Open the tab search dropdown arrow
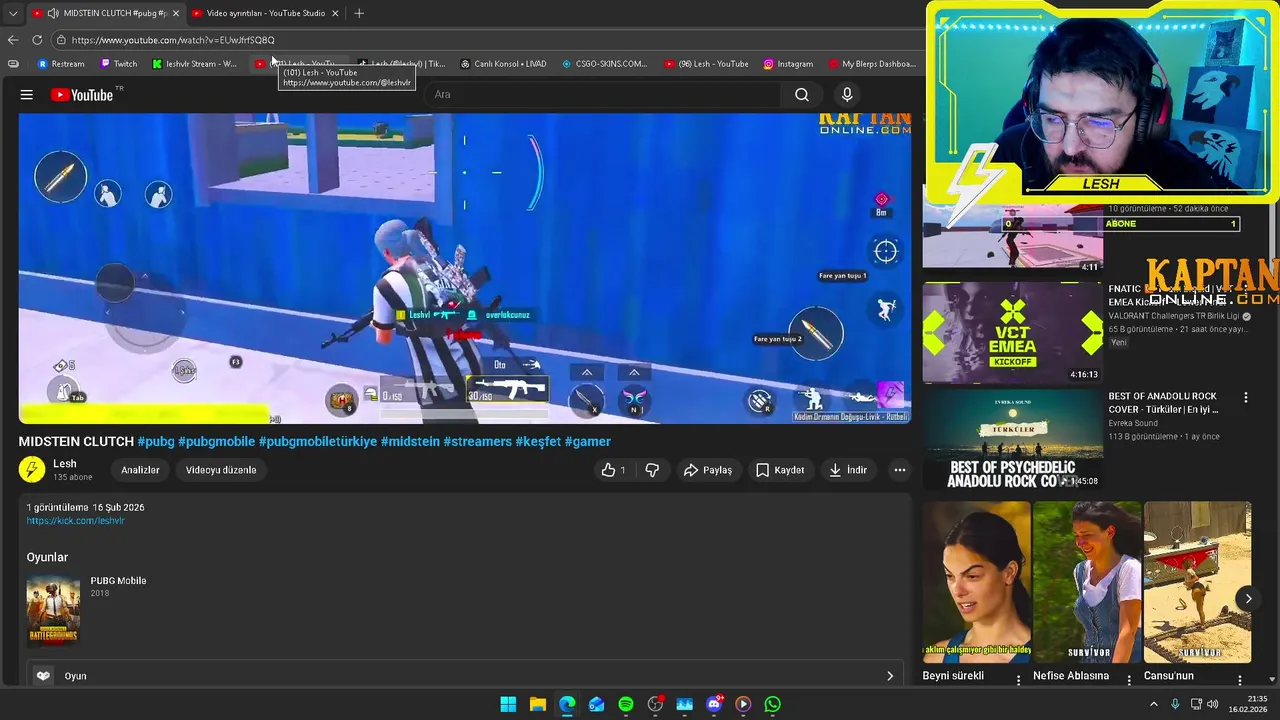The image size is (1280, 720). [13, 13]
